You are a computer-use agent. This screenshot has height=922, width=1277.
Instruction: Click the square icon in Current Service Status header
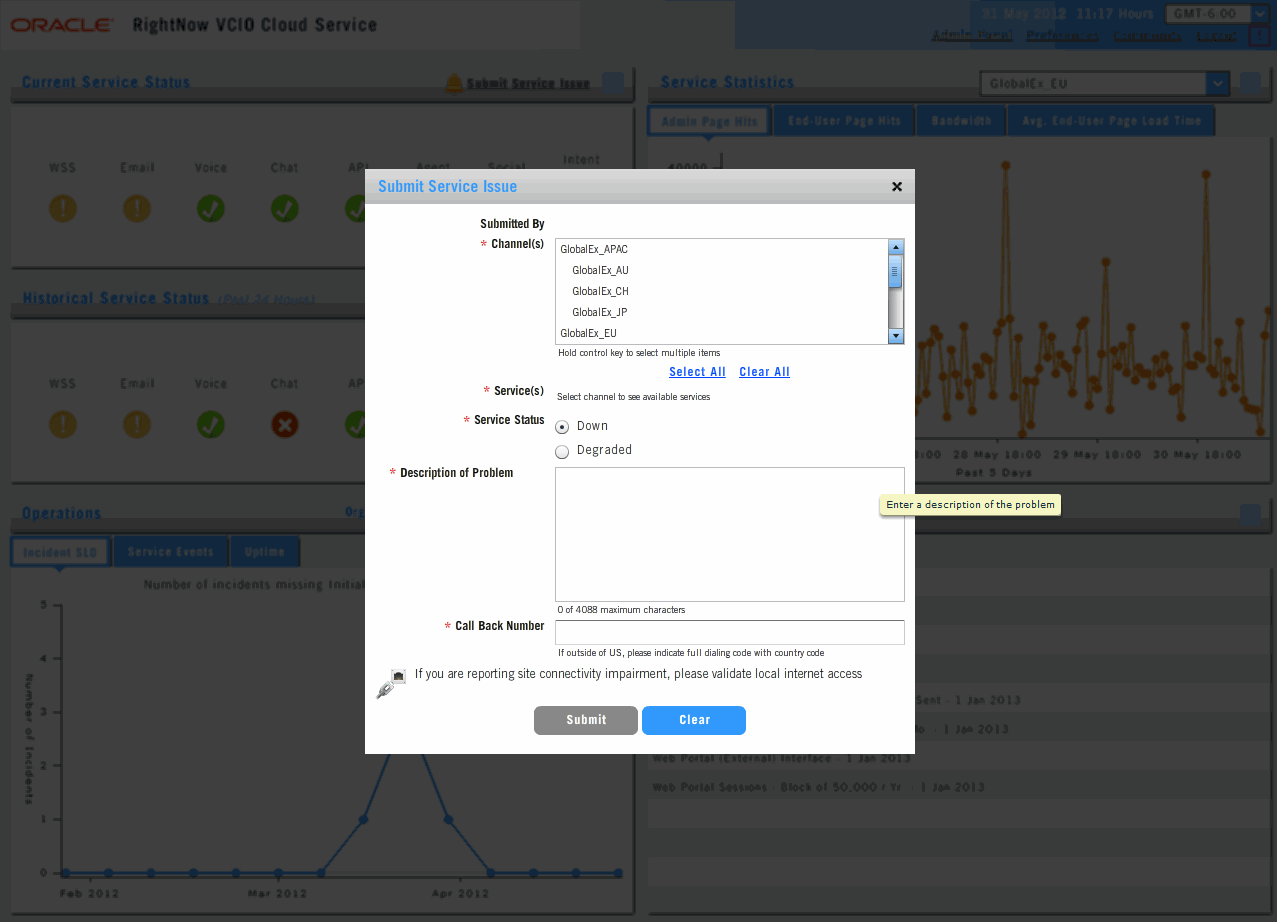click(613, 82)
